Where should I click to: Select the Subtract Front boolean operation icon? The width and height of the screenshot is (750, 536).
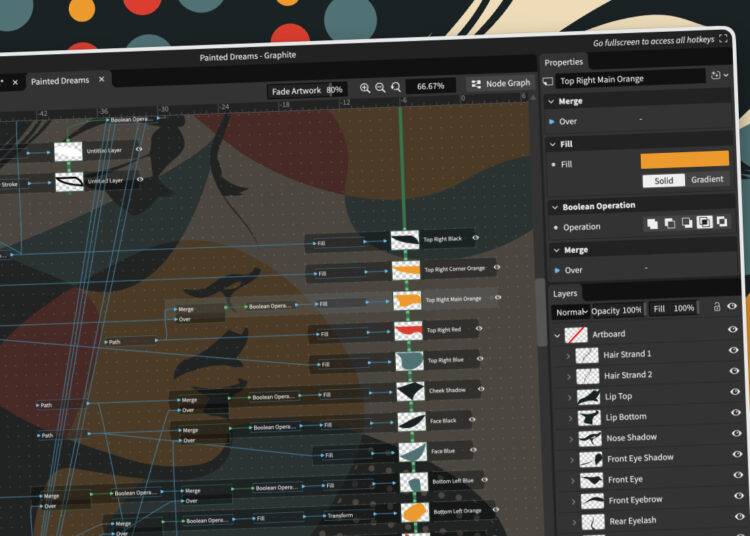[670, 223]
